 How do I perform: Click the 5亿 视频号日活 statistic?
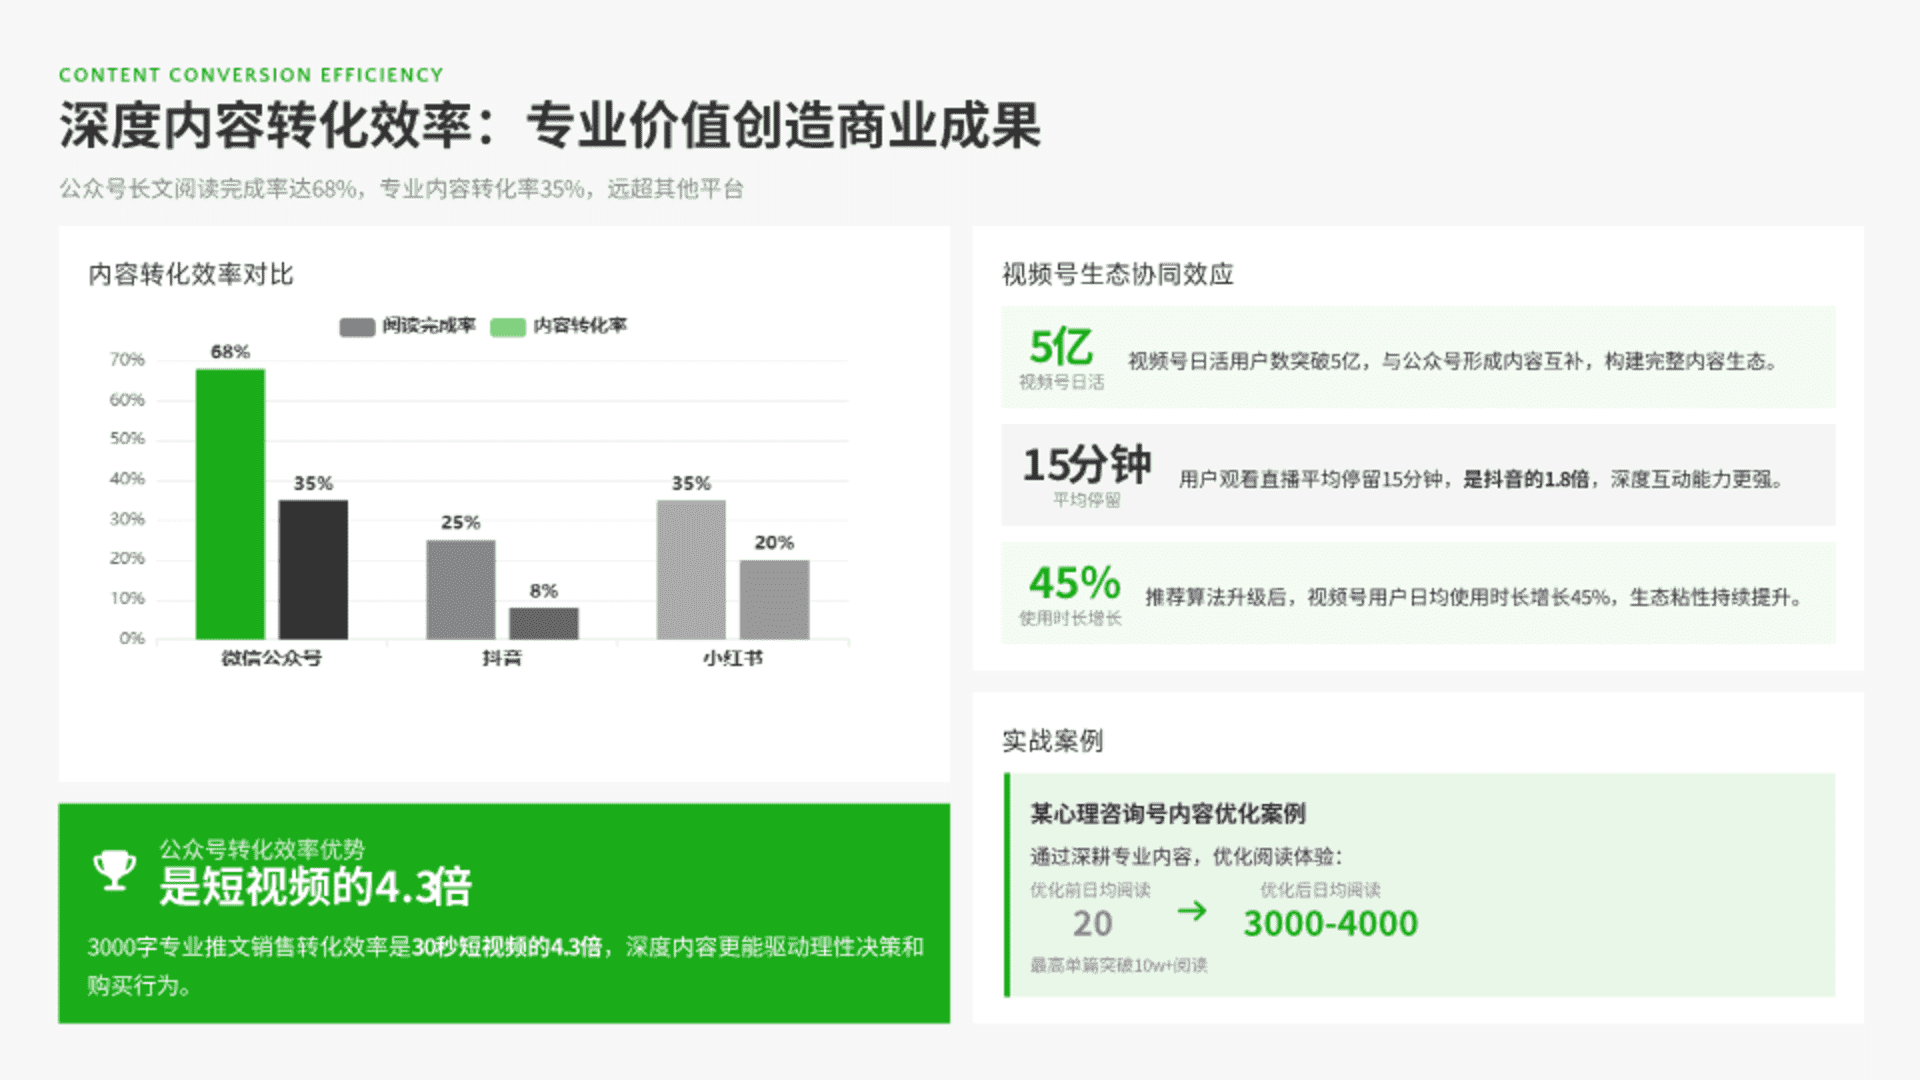pos(1061,347)
